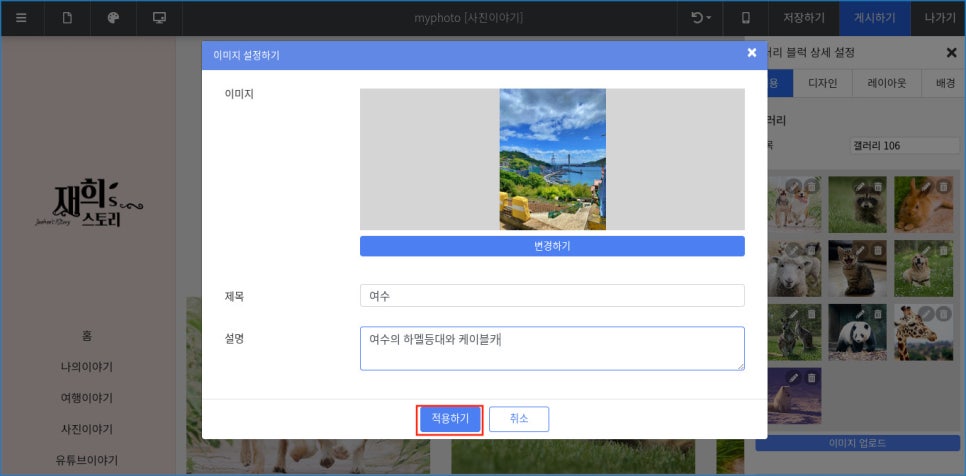Switch to mobile preview icon

point(745,18)
